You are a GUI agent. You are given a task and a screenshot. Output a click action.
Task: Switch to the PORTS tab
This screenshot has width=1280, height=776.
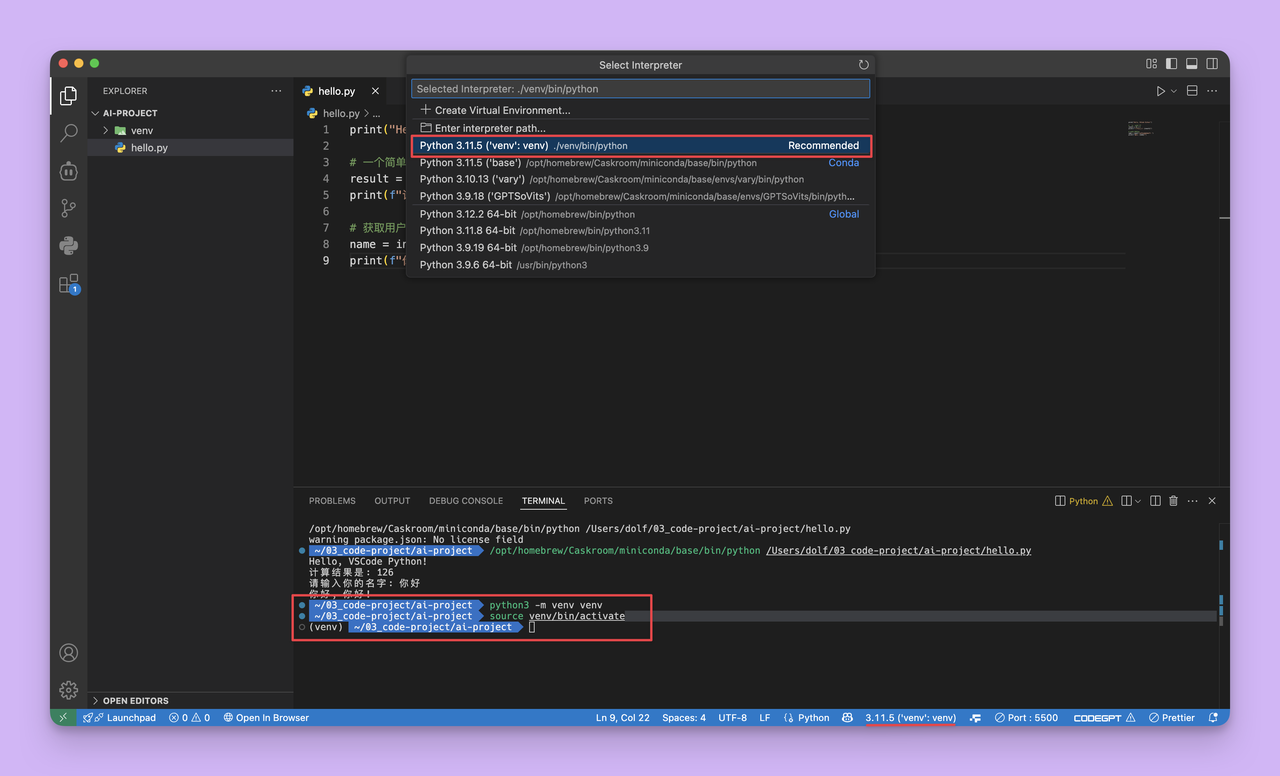click(598, 501)
